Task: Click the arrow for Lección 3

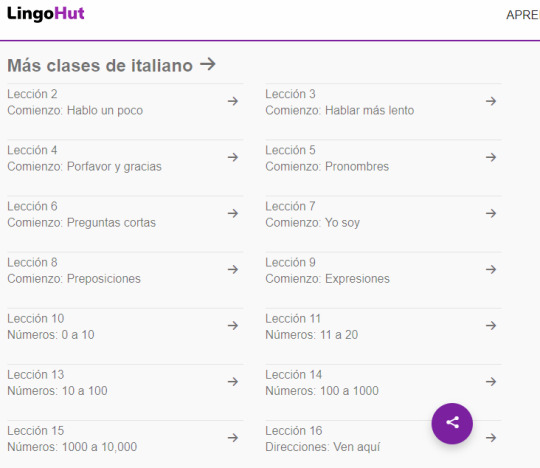Action: point(491,101)
